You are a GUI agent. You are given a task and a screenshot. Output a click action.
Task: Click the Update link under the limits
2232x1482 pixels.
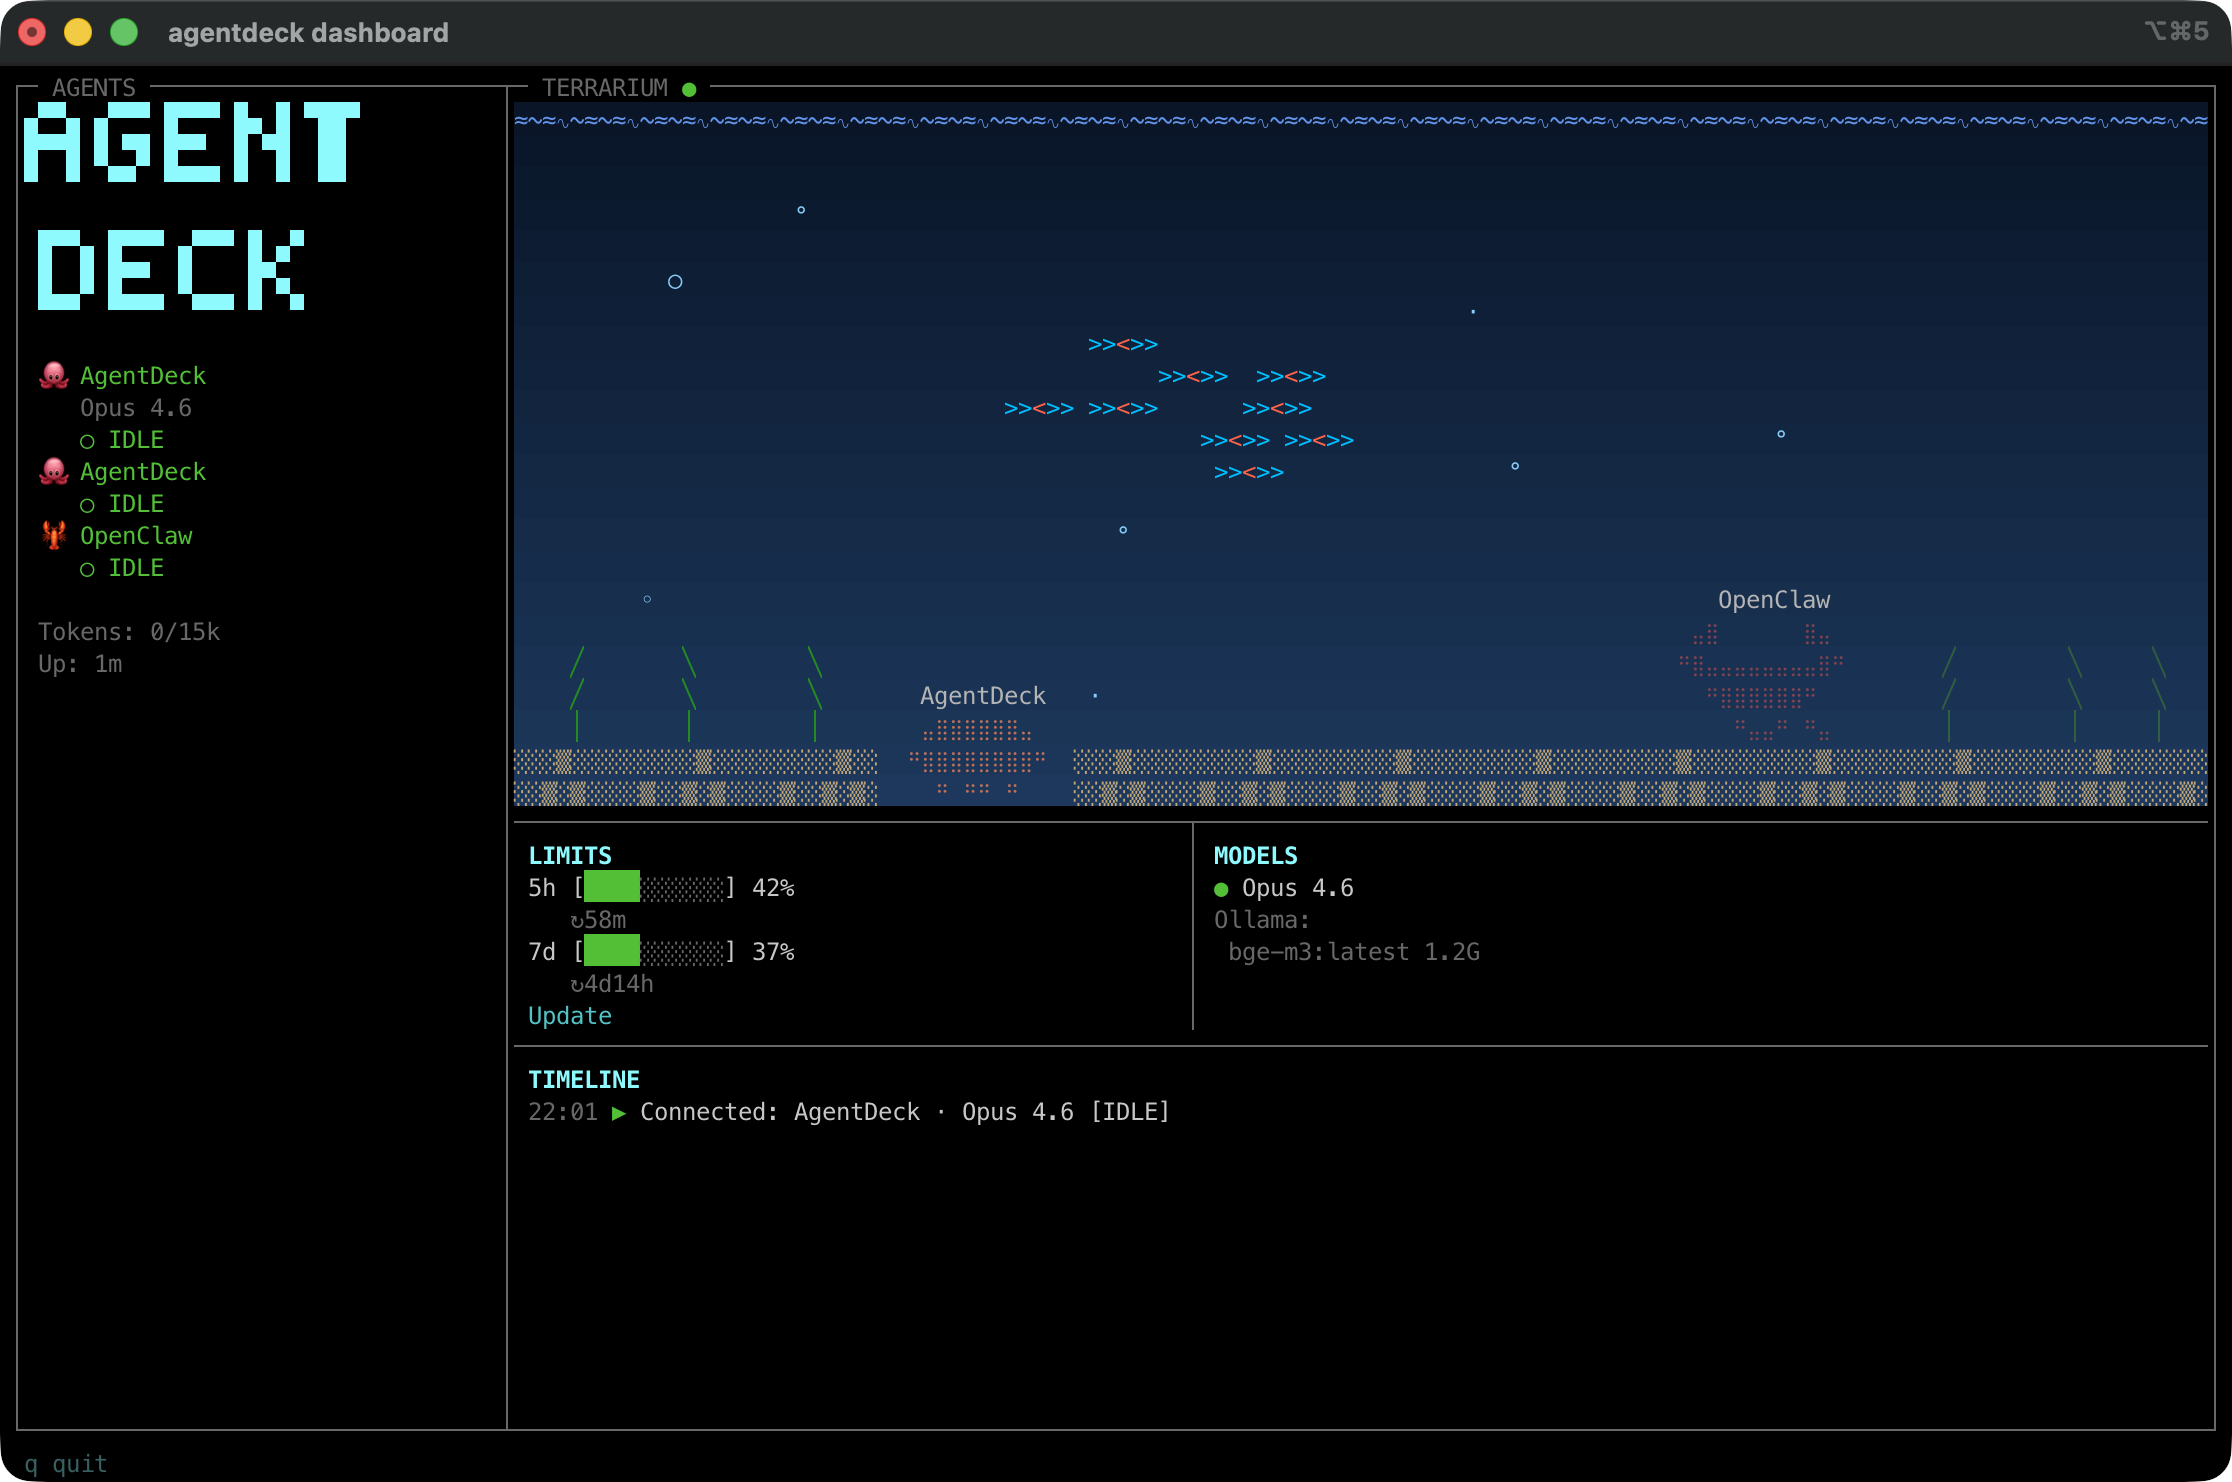569,1016
